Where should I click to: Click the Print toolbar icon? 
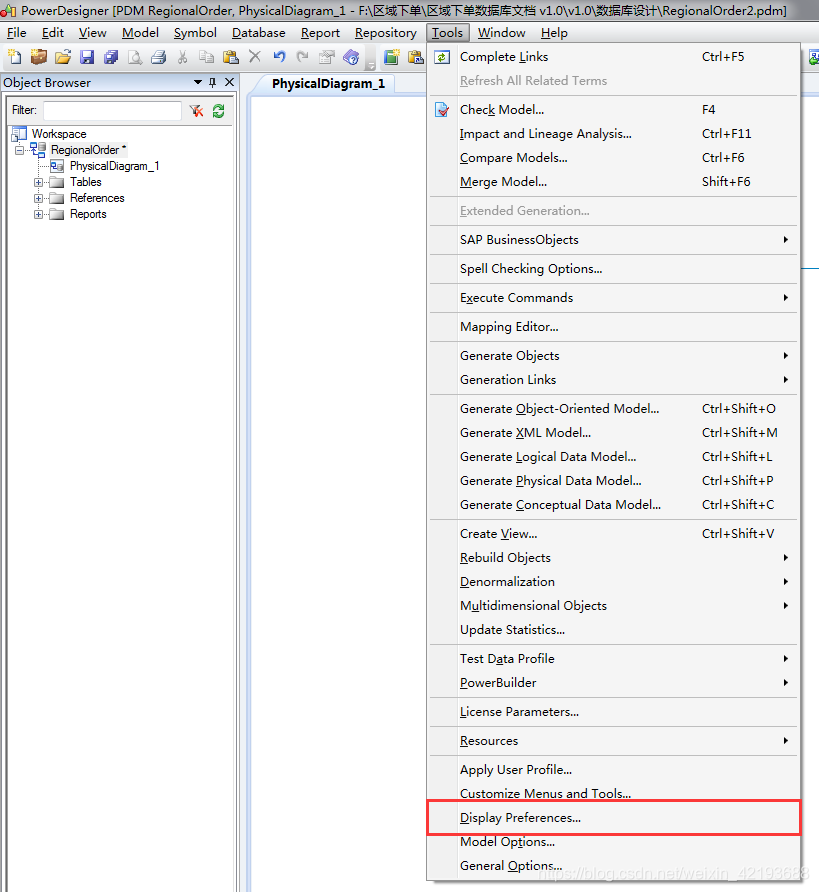pos(159,57)
